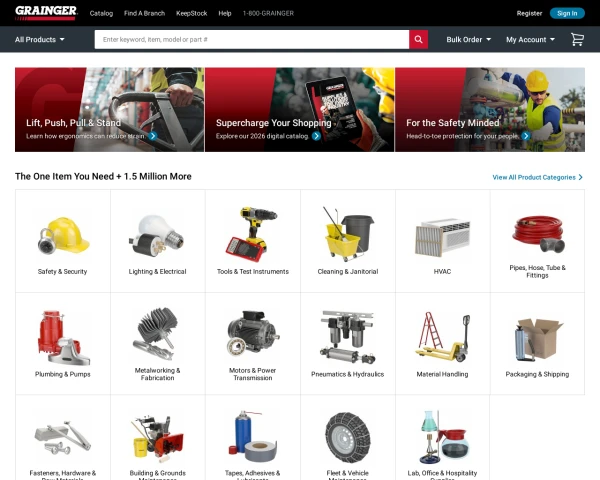The height and width of the screenshot is (480, 600).
Task: Open Metalworking & Fabrication image
Action: click(157, 333)
